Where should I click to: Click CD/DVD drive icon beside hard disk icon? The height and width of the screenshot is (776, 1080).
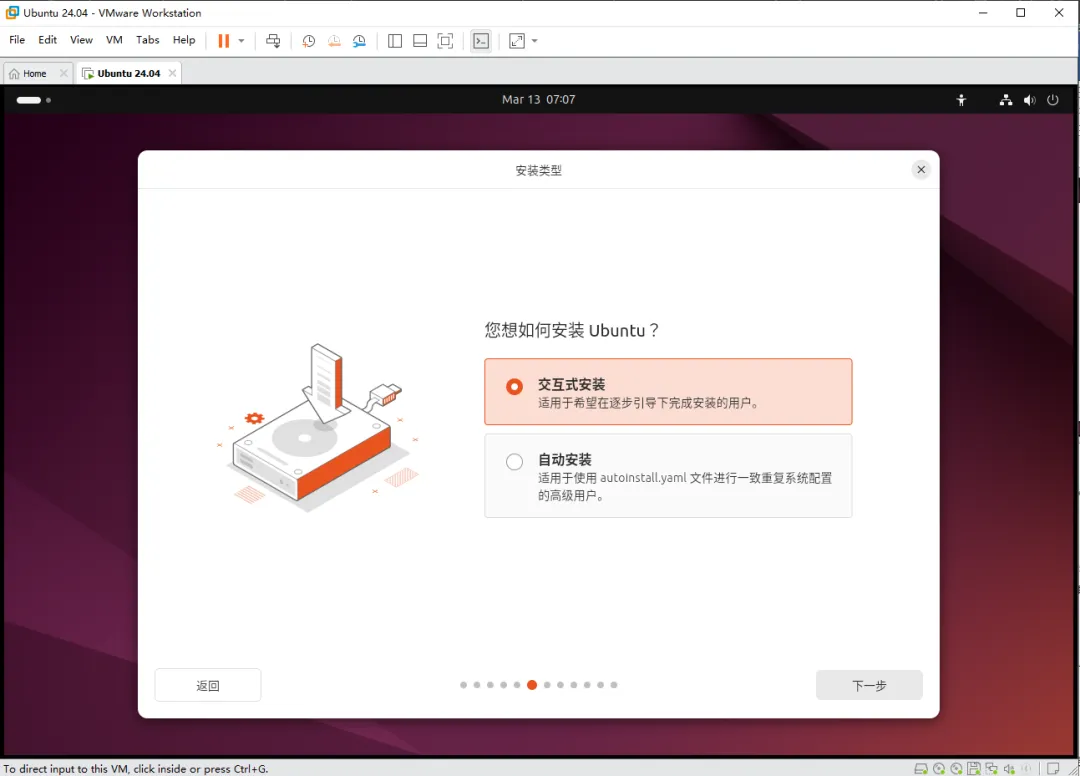click(939, 768)
